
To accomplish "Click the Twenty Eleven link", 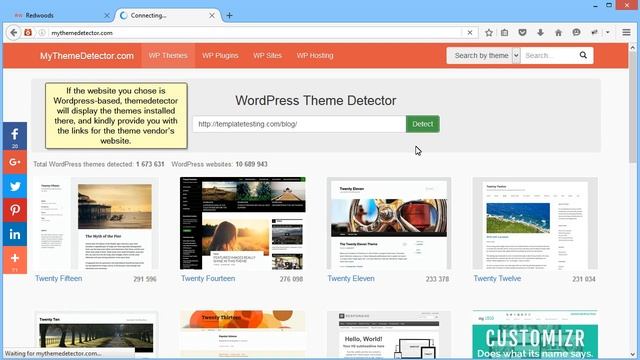I will click(x=351, y=278).
